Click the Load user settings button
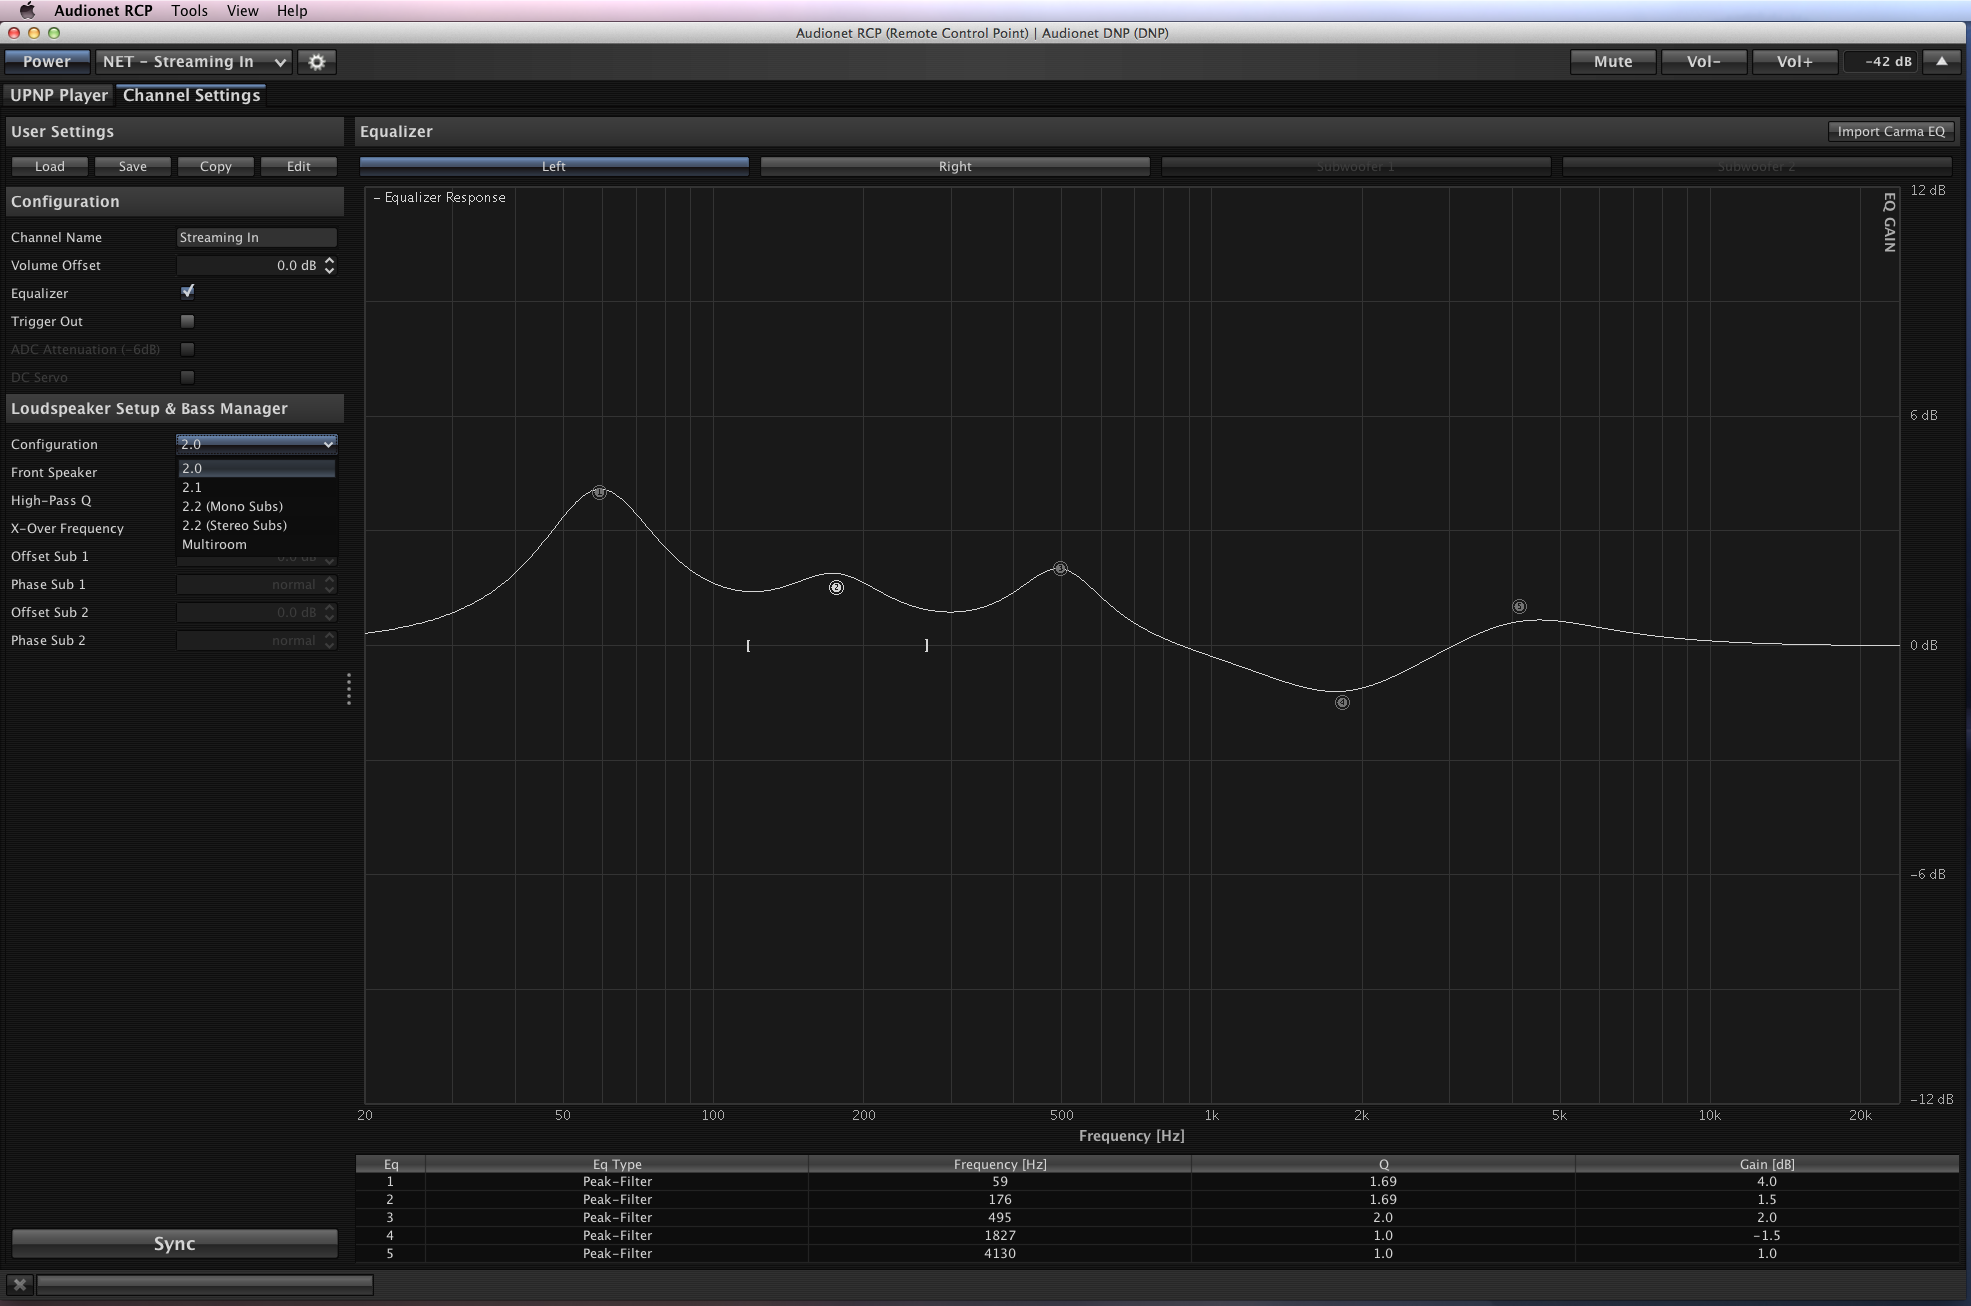The width and height of the screenshot is (1971, 1306). 50,166
